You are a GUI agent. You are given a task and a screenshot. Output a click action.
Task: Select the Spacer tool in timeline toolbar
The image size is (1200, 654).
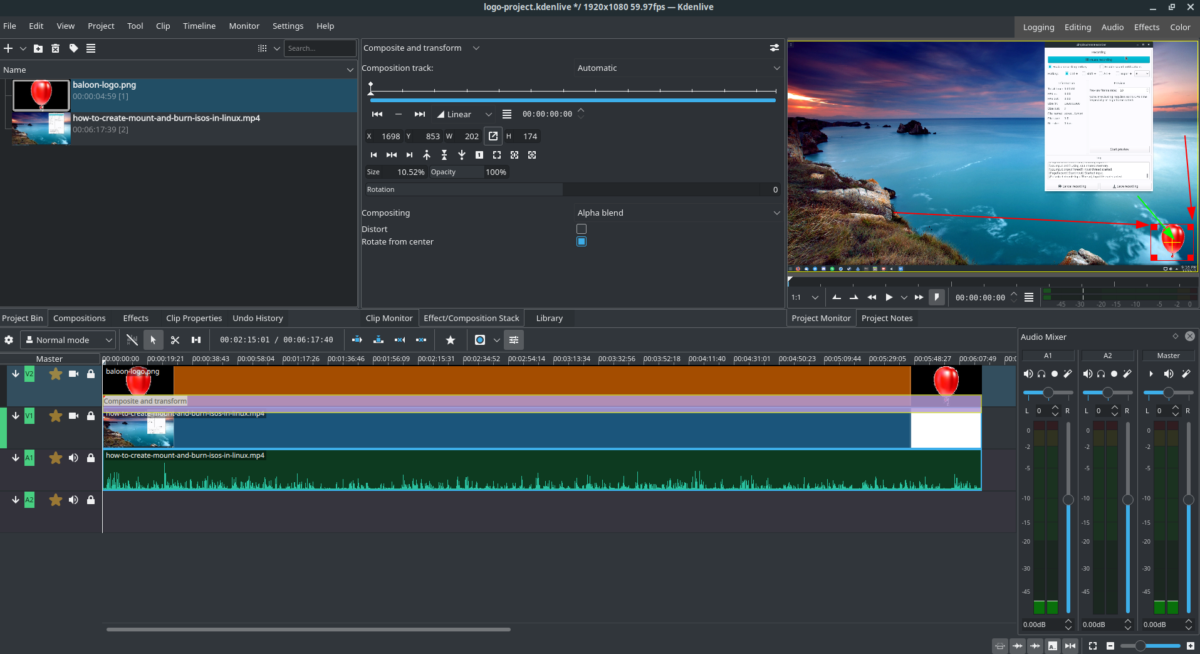[196, 340]
